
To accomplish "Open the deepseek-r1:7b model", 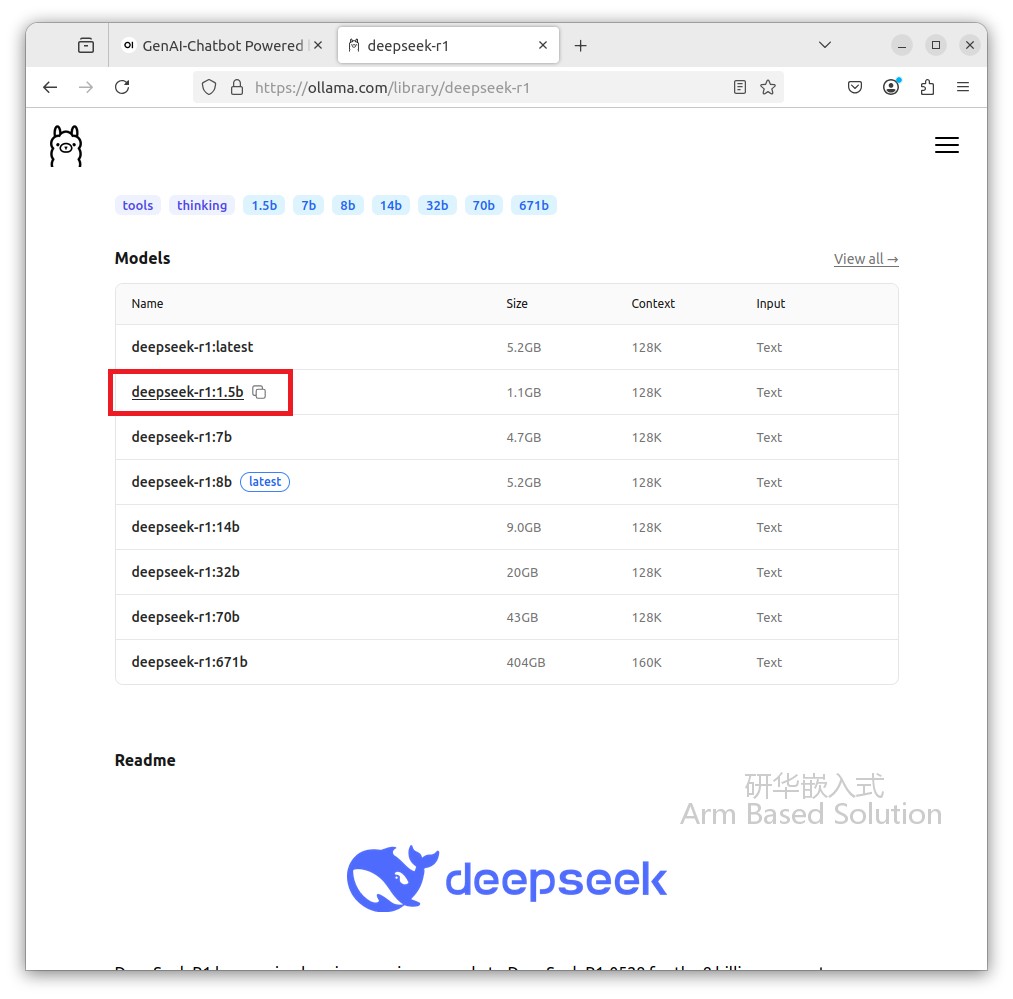I will 182,437.
